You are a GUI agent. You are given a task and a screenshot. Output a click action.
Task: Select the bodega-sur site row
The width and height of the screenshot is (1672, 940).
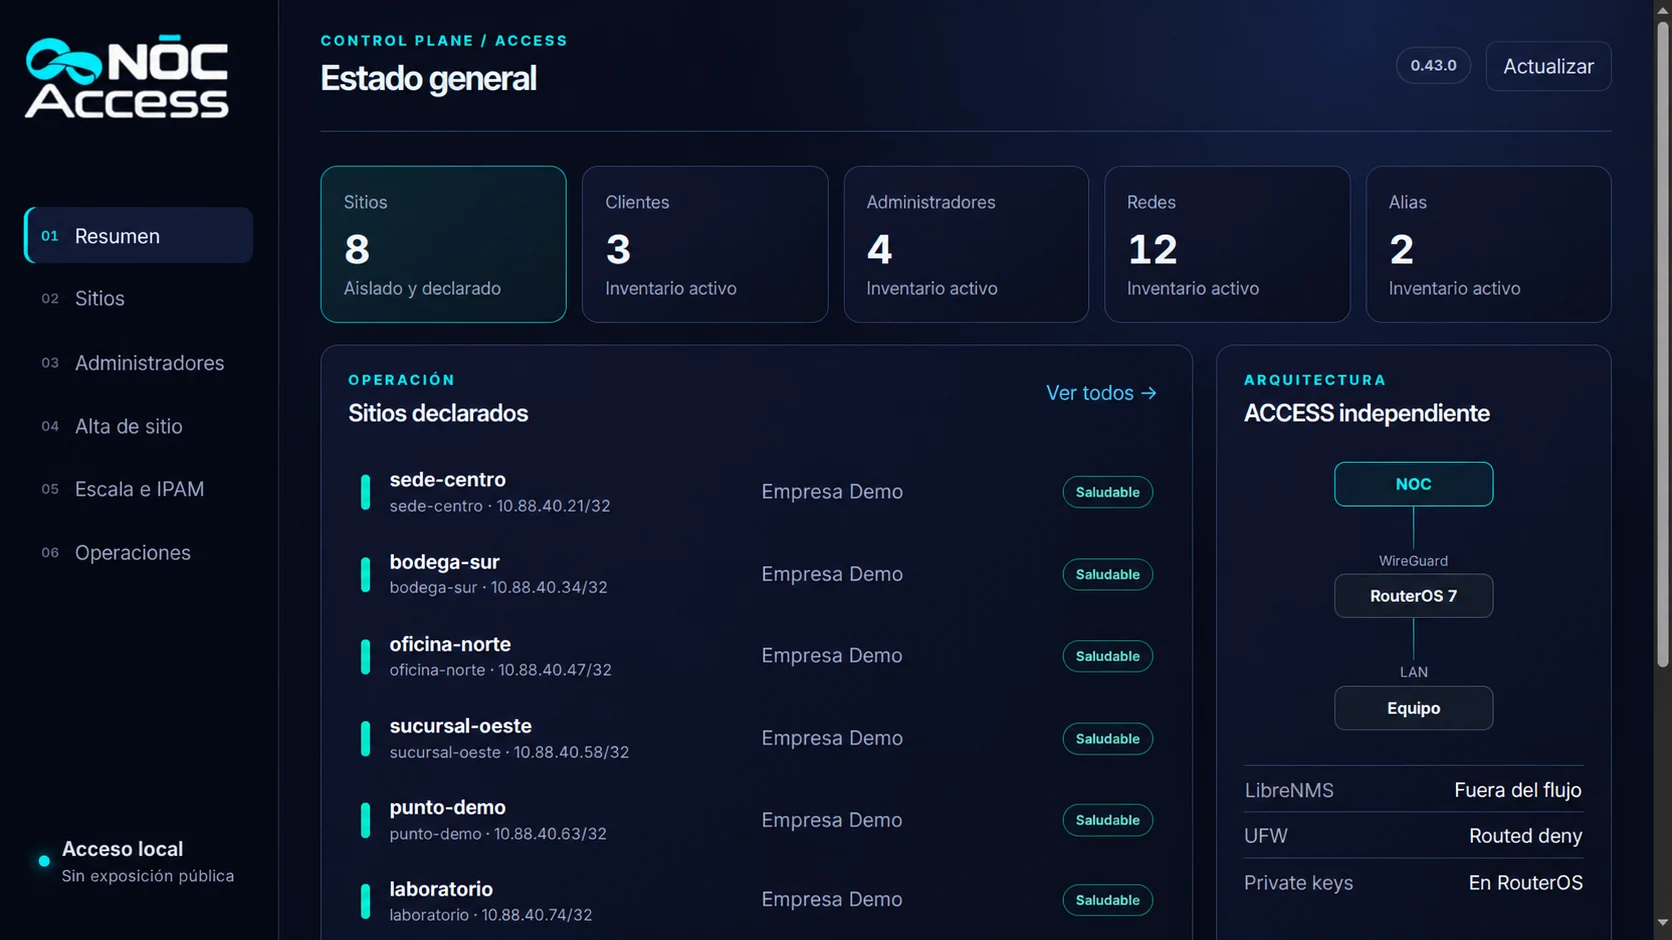point(756,574)
